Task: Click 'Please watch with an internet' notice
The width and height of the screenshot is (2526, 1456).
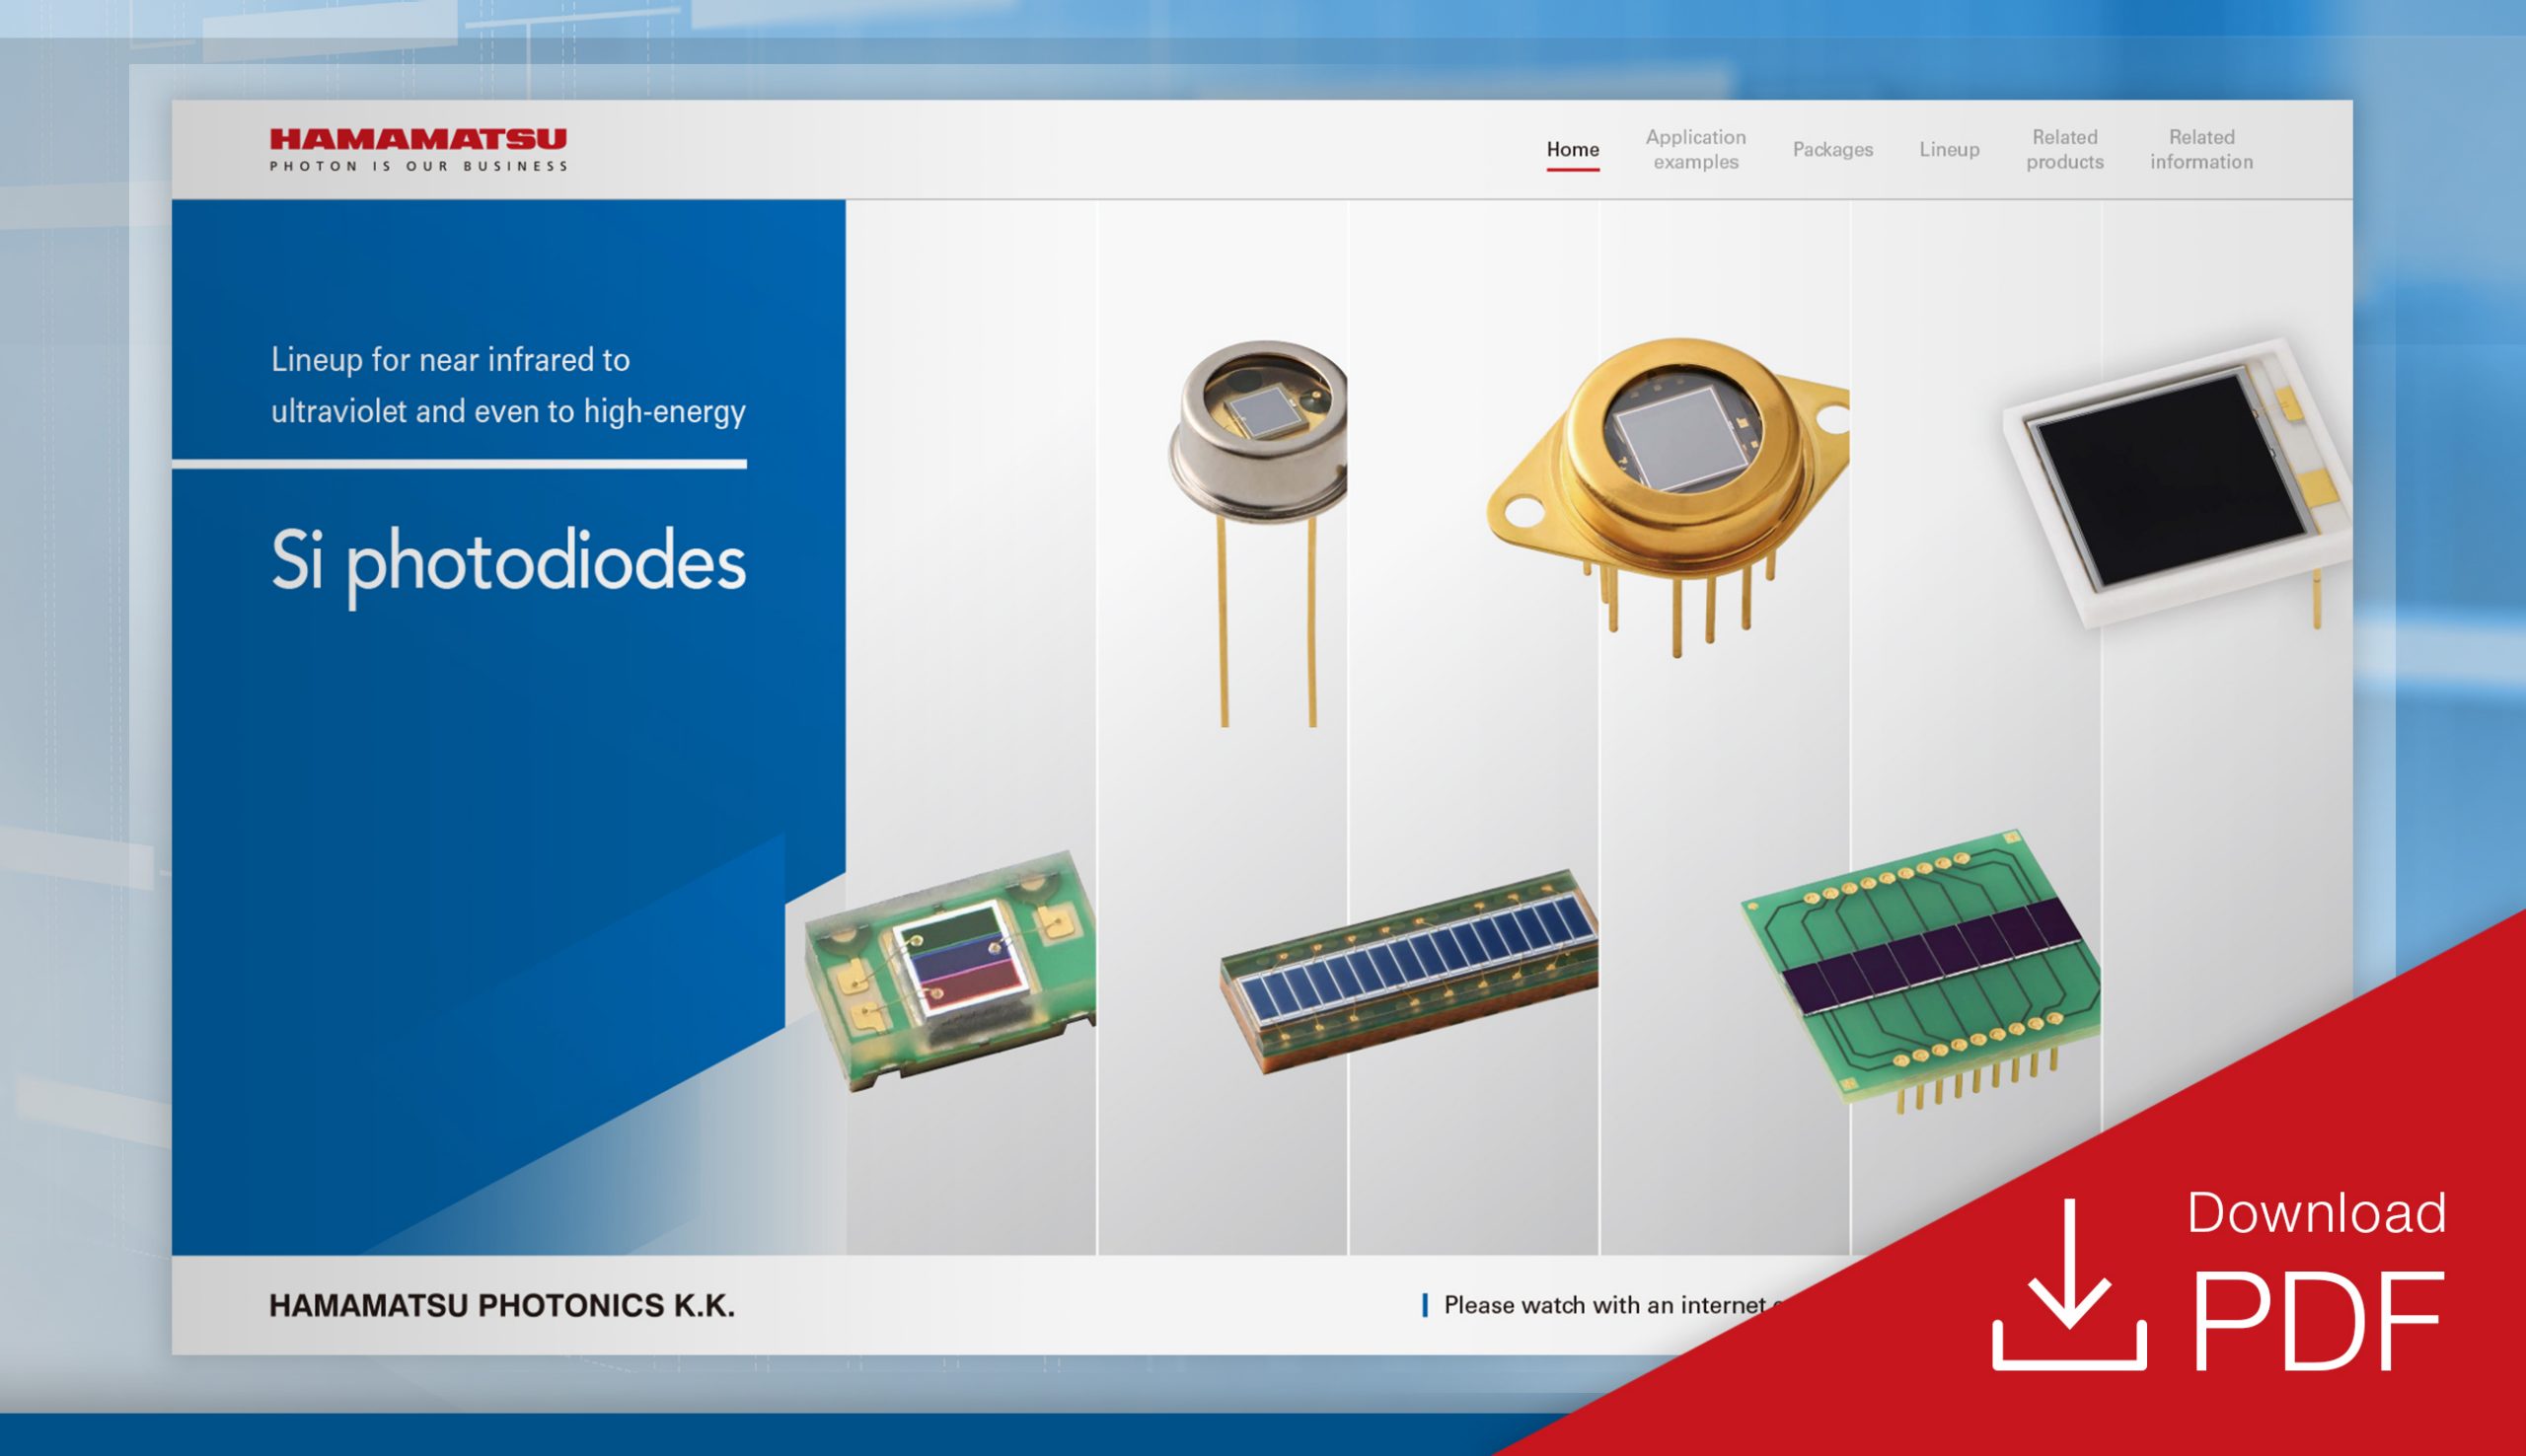Action: pos(1603,1304)
